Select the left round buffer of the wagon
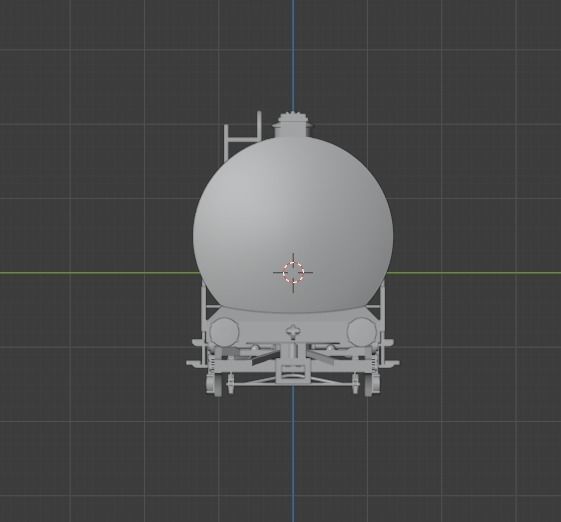The image size is (561, 522). [224, 332]
